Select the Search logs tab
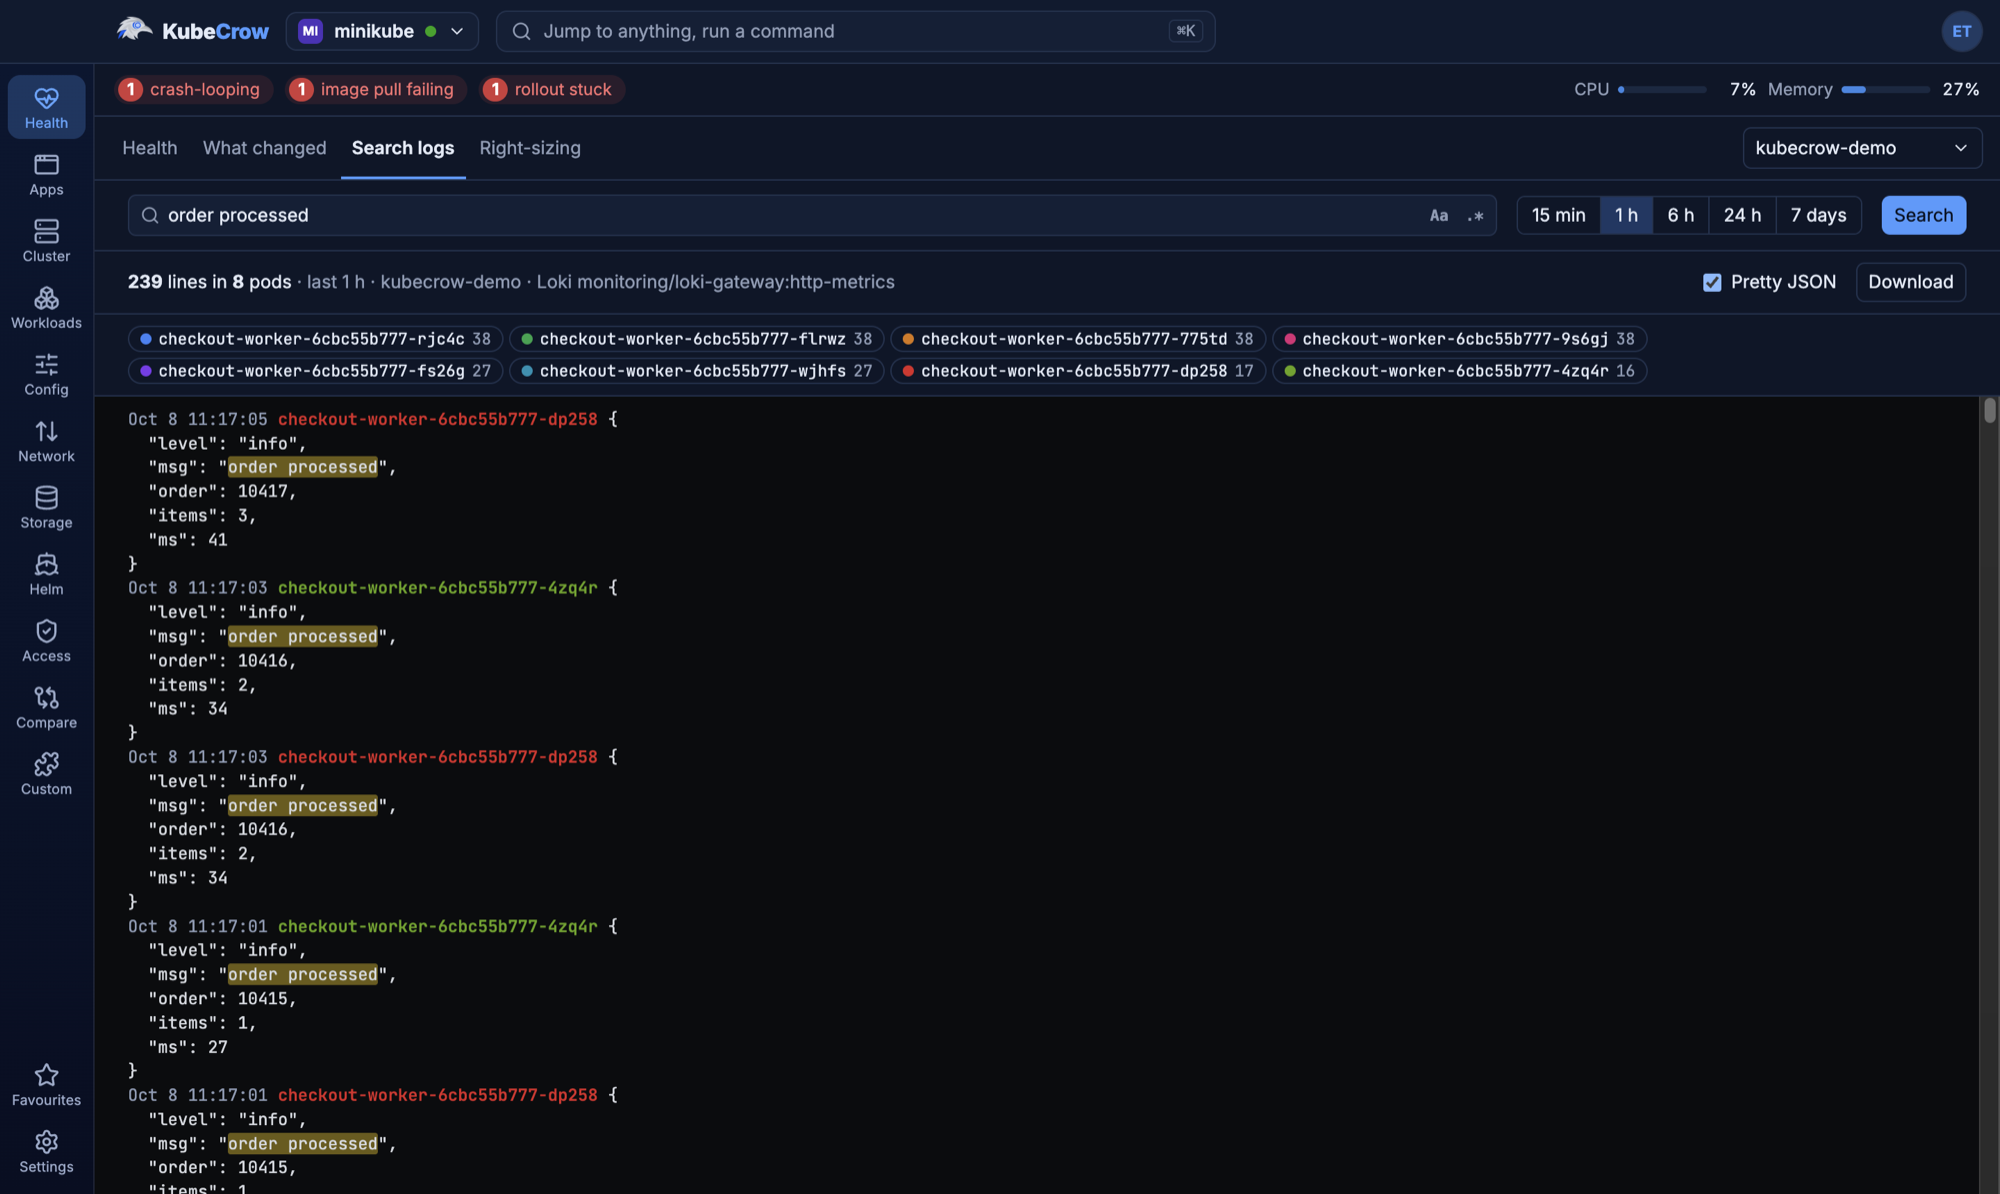 pyautogui.click(x=403, y=148)
